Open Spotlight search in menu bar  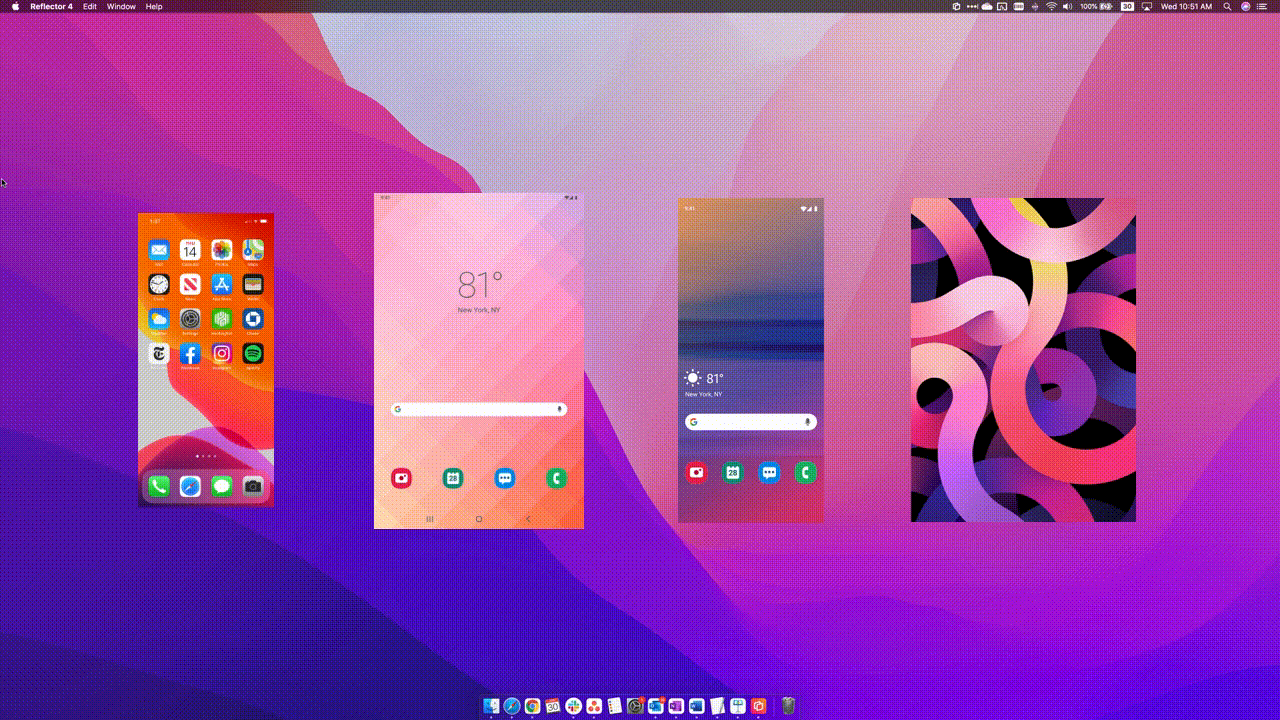(x=1227, y=6)
